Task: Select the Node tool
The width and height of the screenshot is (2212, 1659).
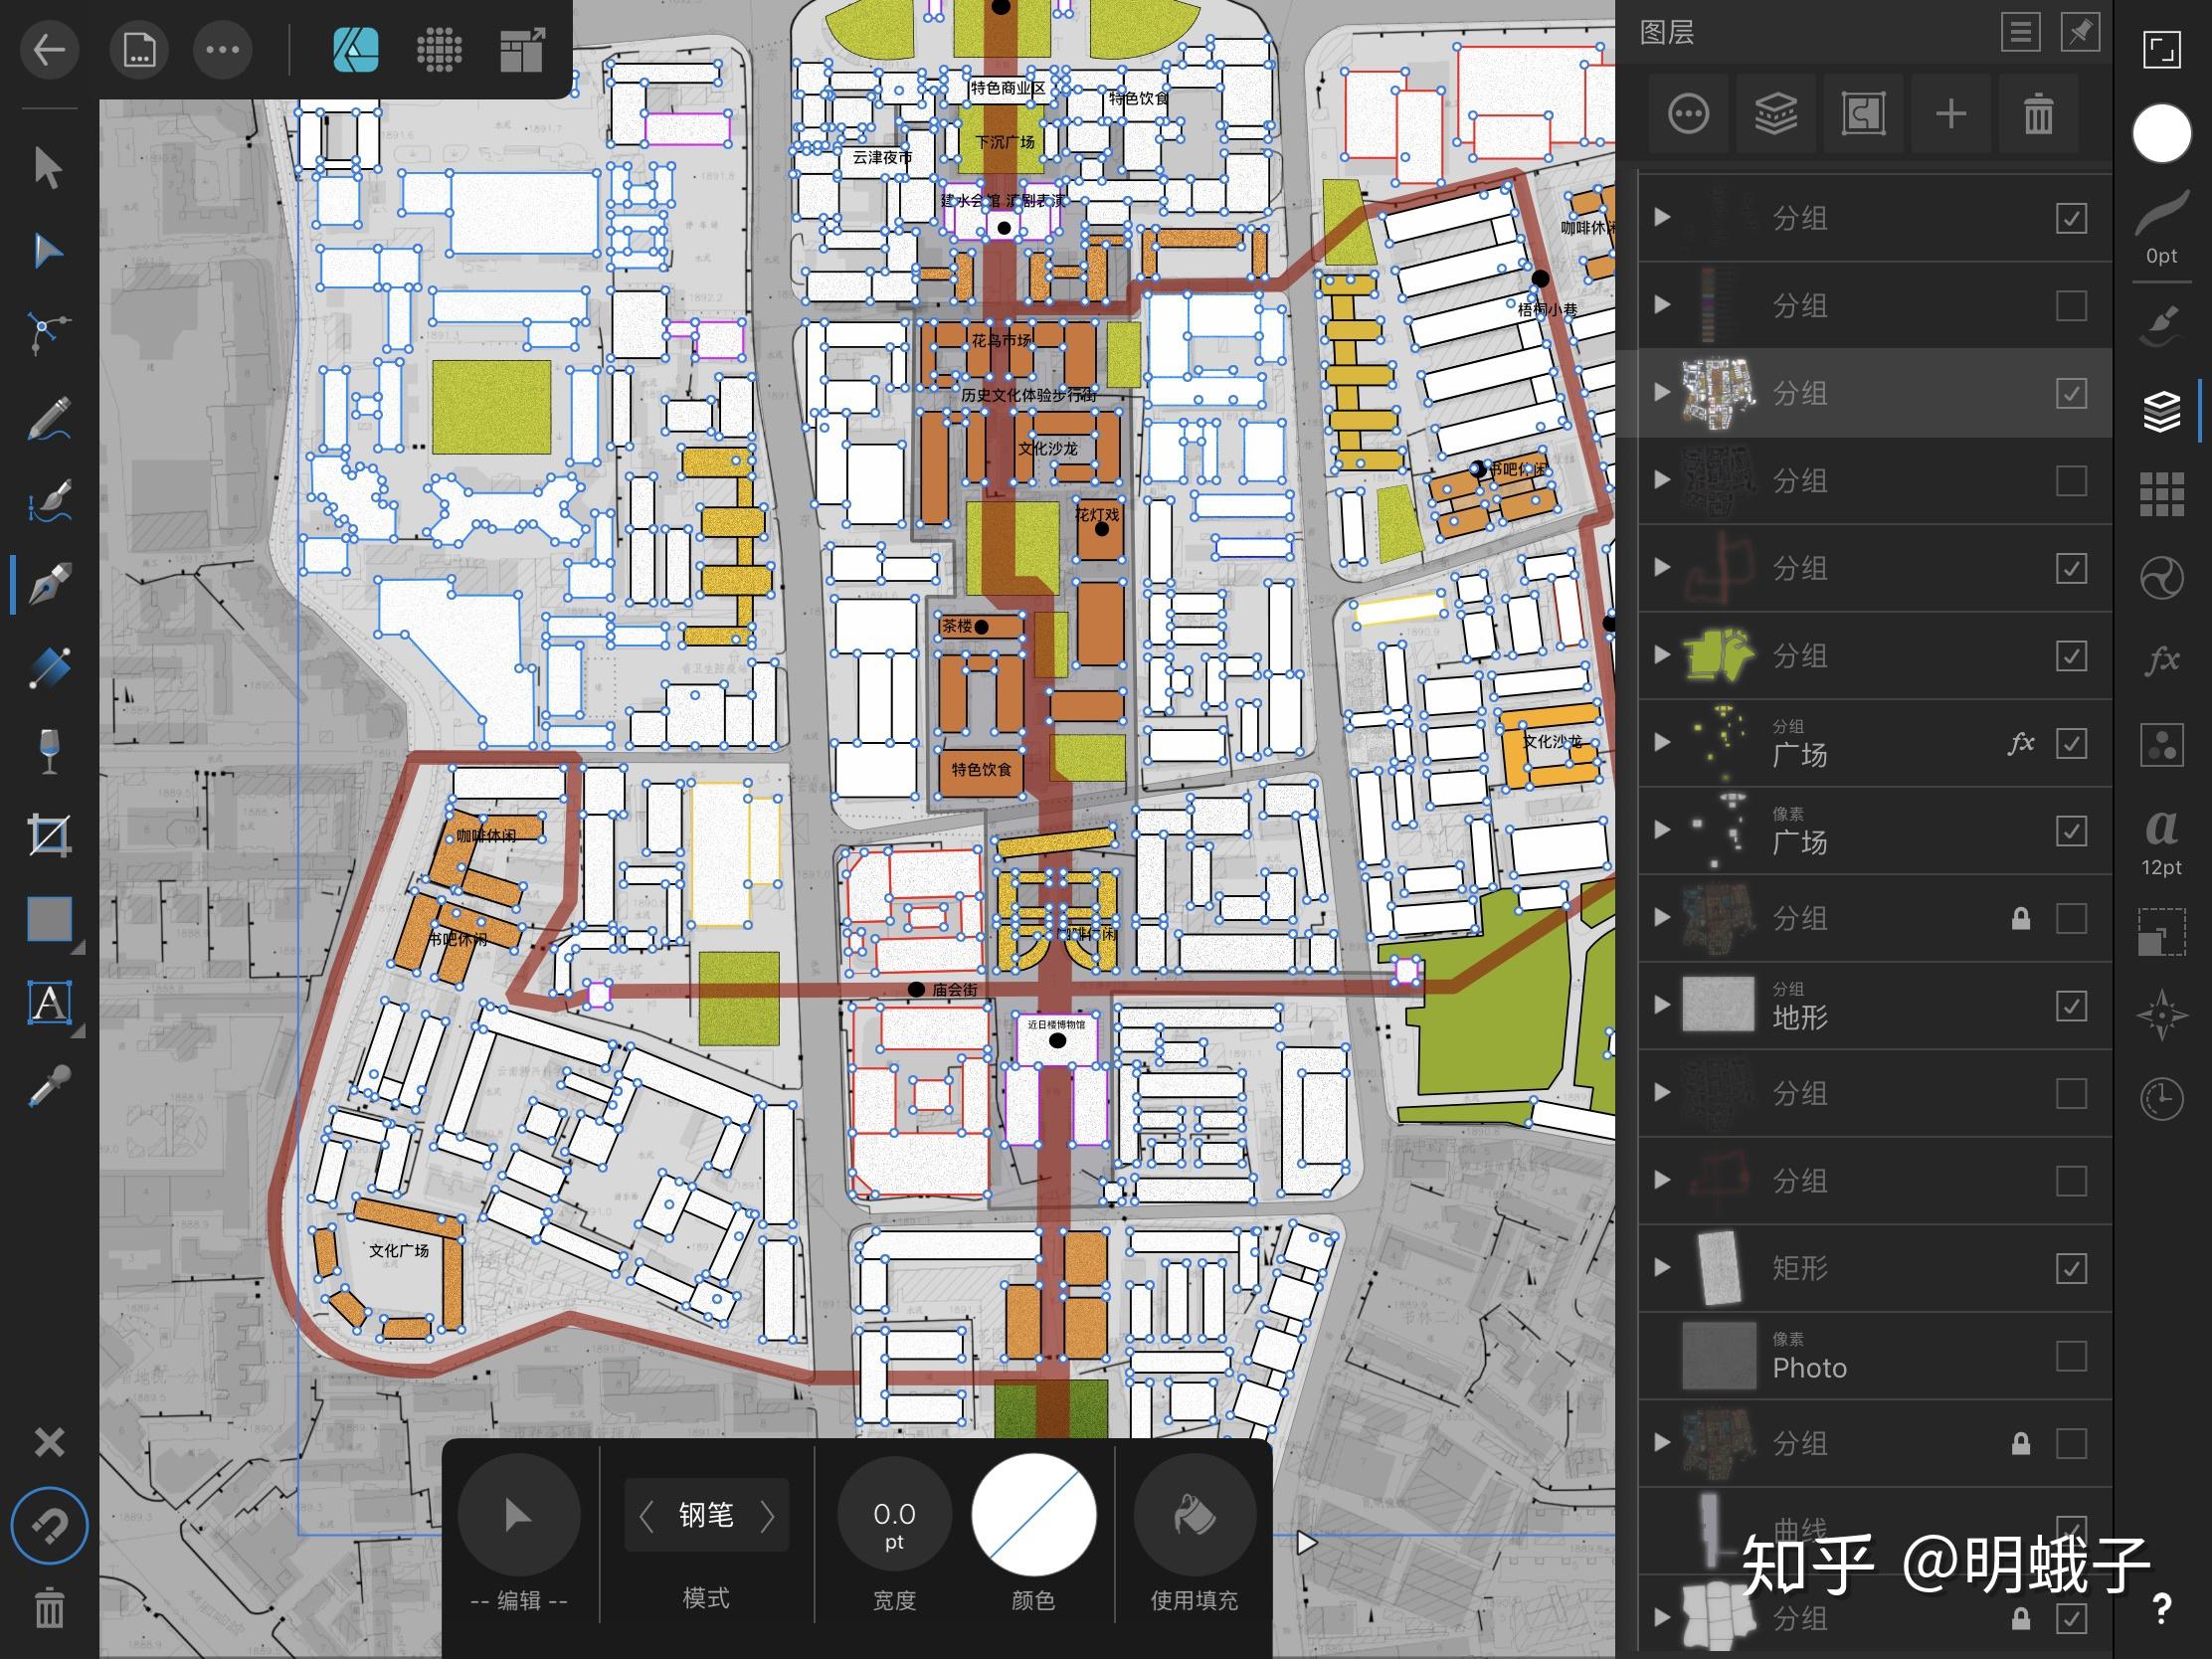Action: (x=47, y=250)
